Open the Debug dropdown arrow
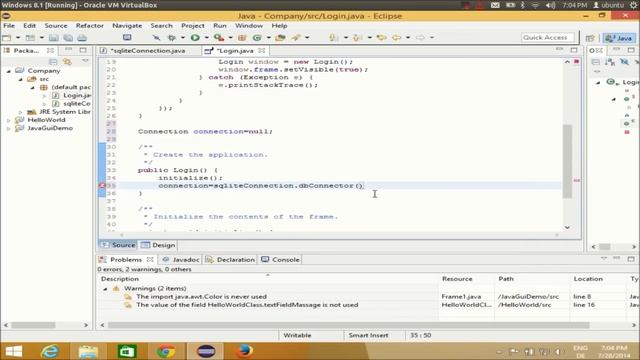This screenshot has height=360, width=640. pyautogui.click(x=182, y=38)
